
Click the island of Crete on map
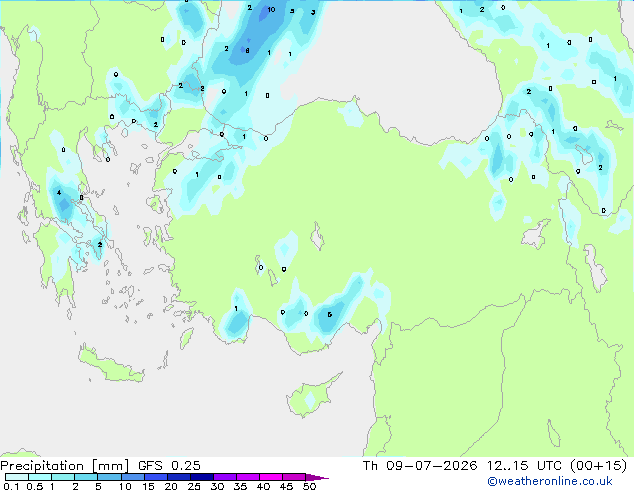[111, 364]
